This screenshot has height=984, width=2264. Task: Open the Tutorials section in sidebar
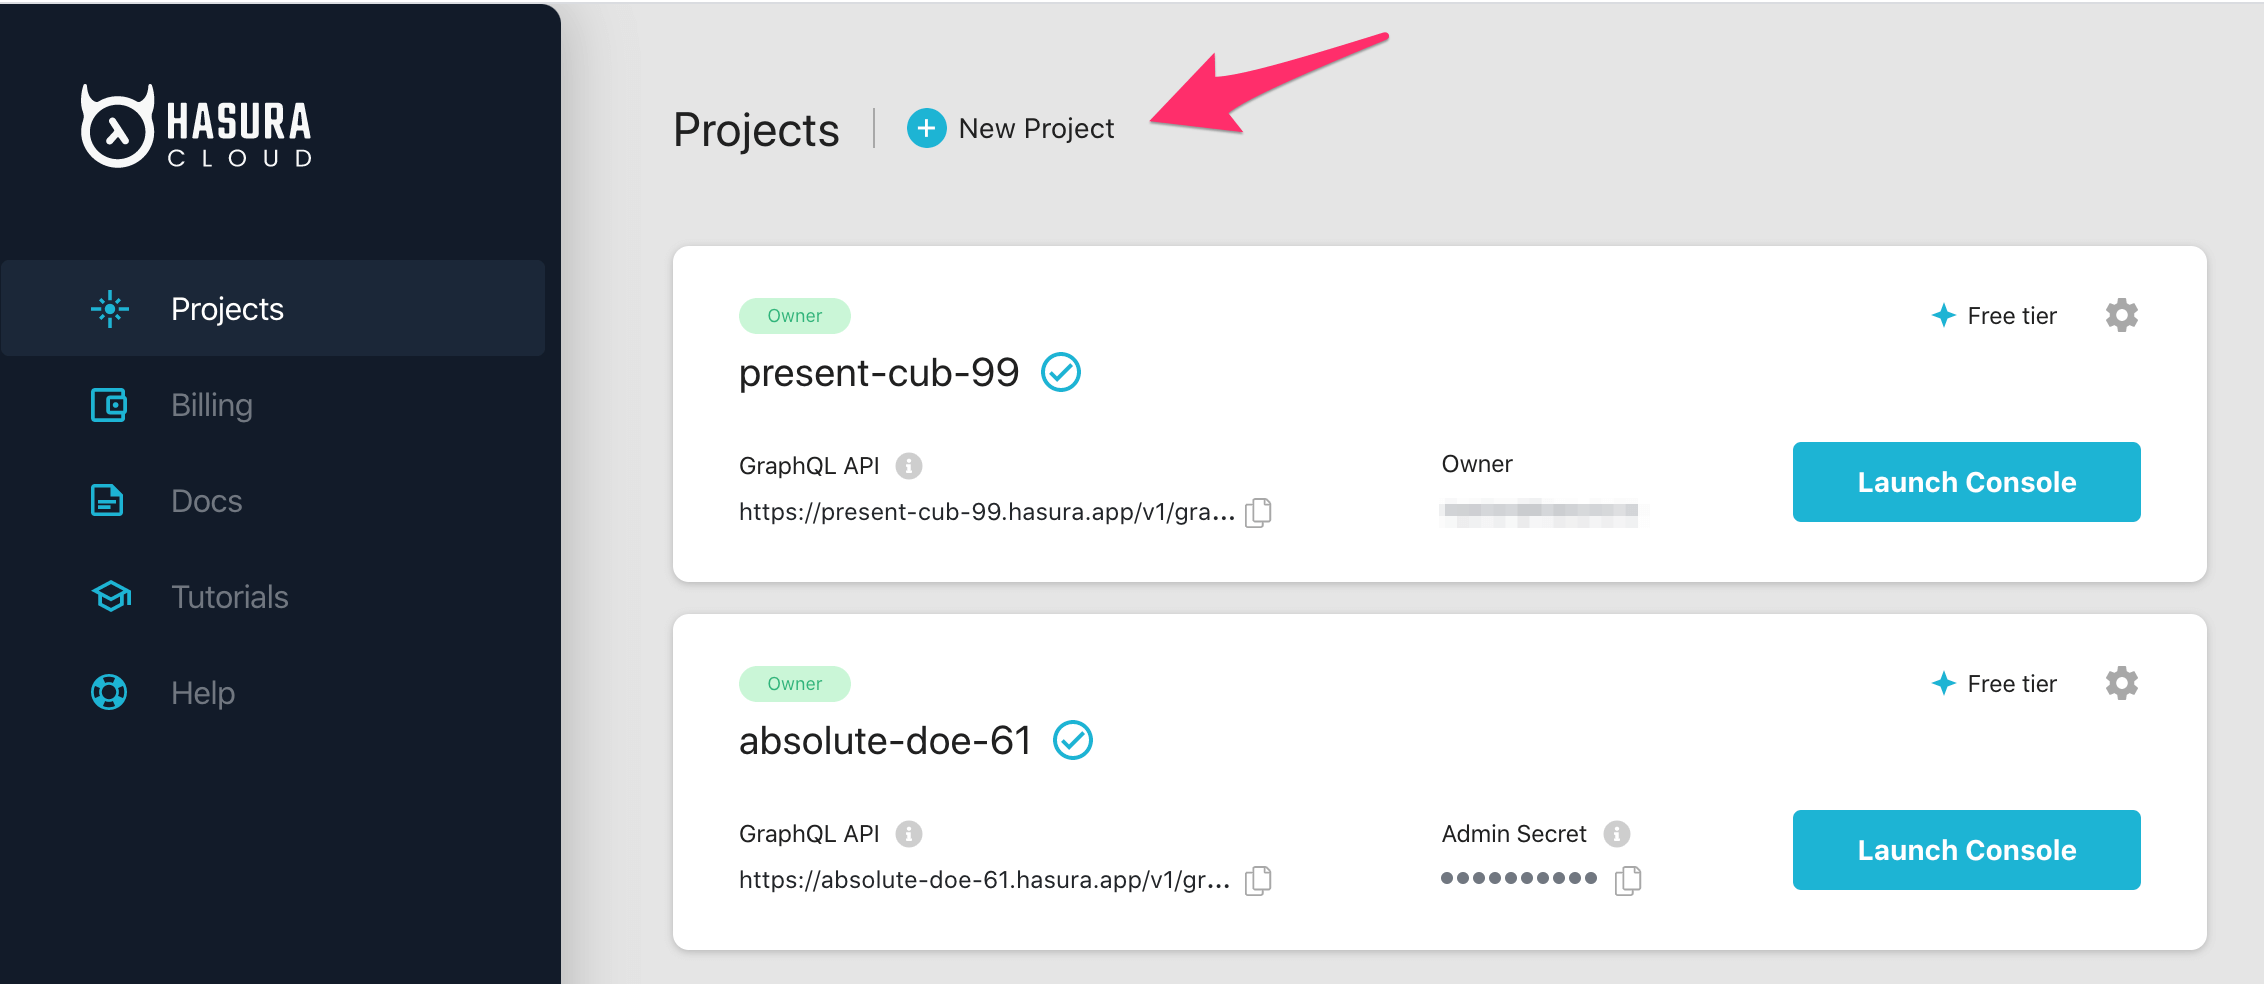click(228, 596)
